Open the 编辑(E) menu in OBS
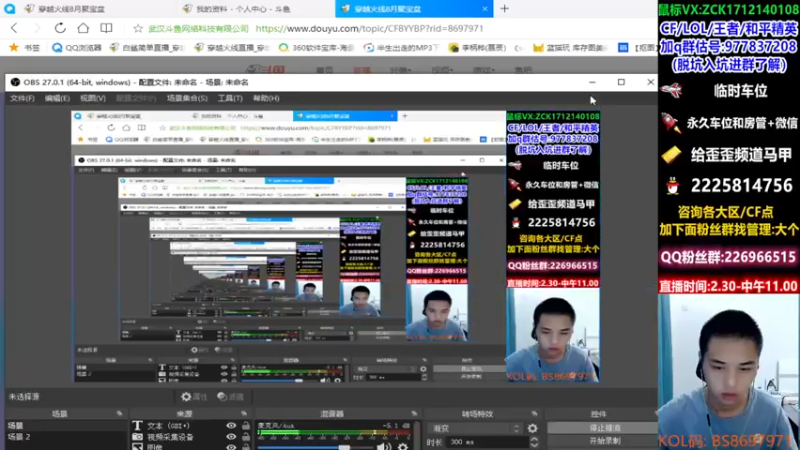This screenshot has height=450, width=800. coord(57,98)
